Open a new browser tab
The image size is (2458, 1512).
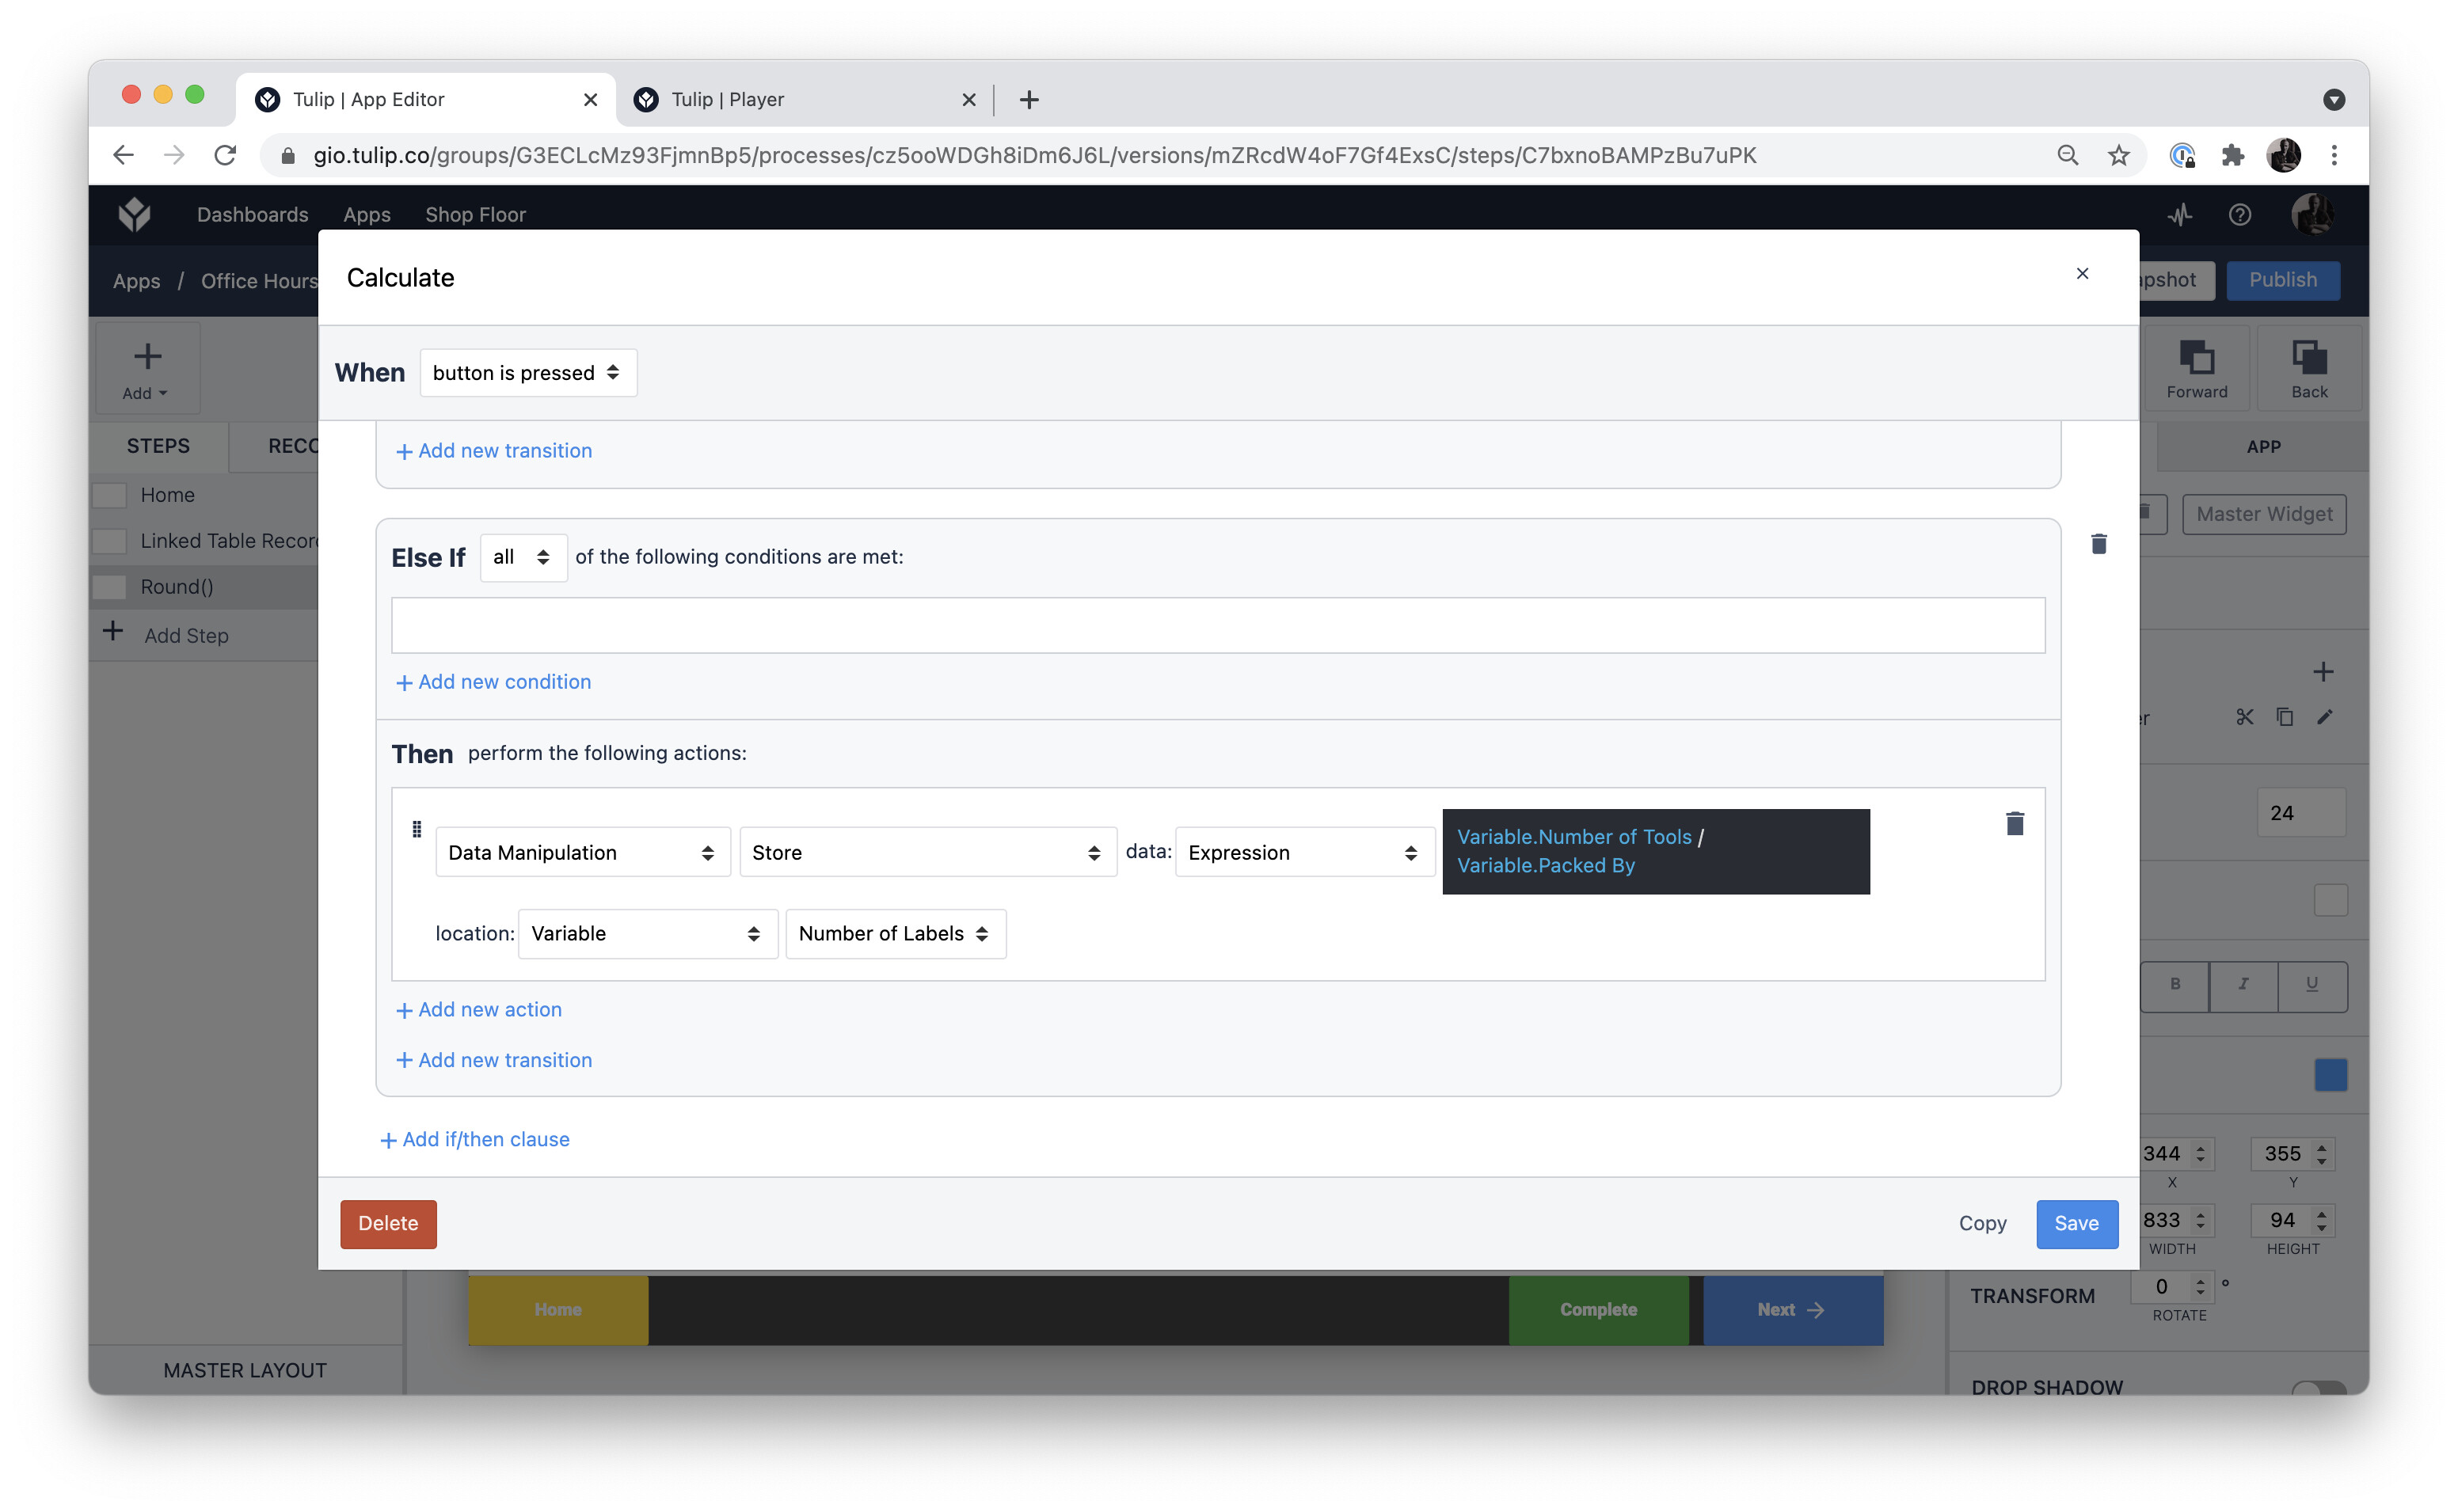point(1029,100)
